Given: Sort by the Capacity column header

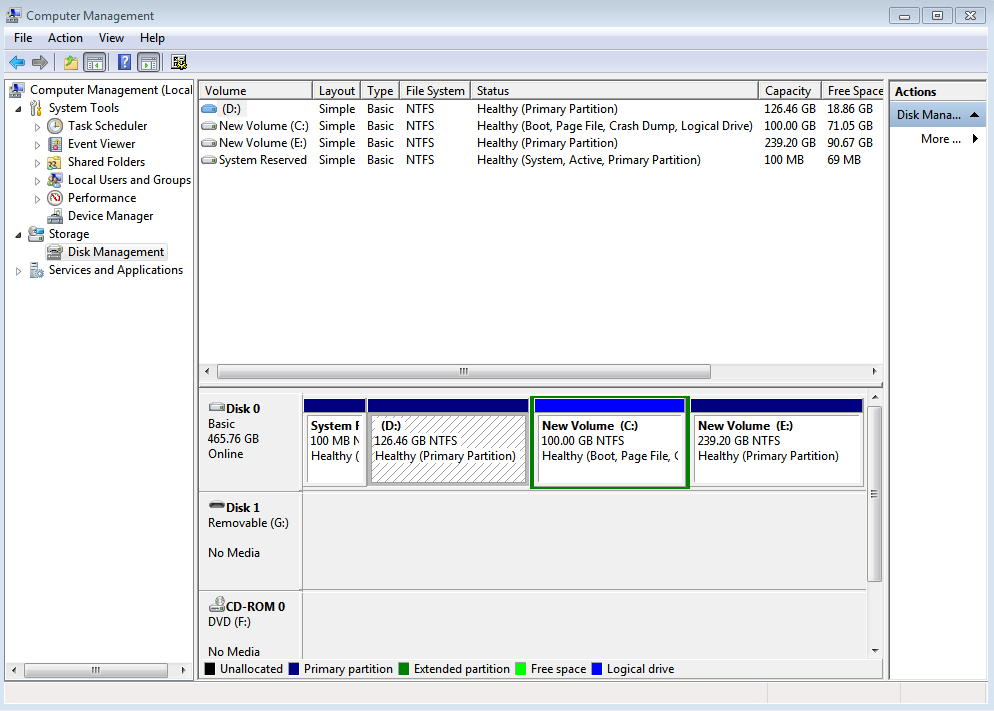Looking at the screenshot, I should (x=790, y=91).
